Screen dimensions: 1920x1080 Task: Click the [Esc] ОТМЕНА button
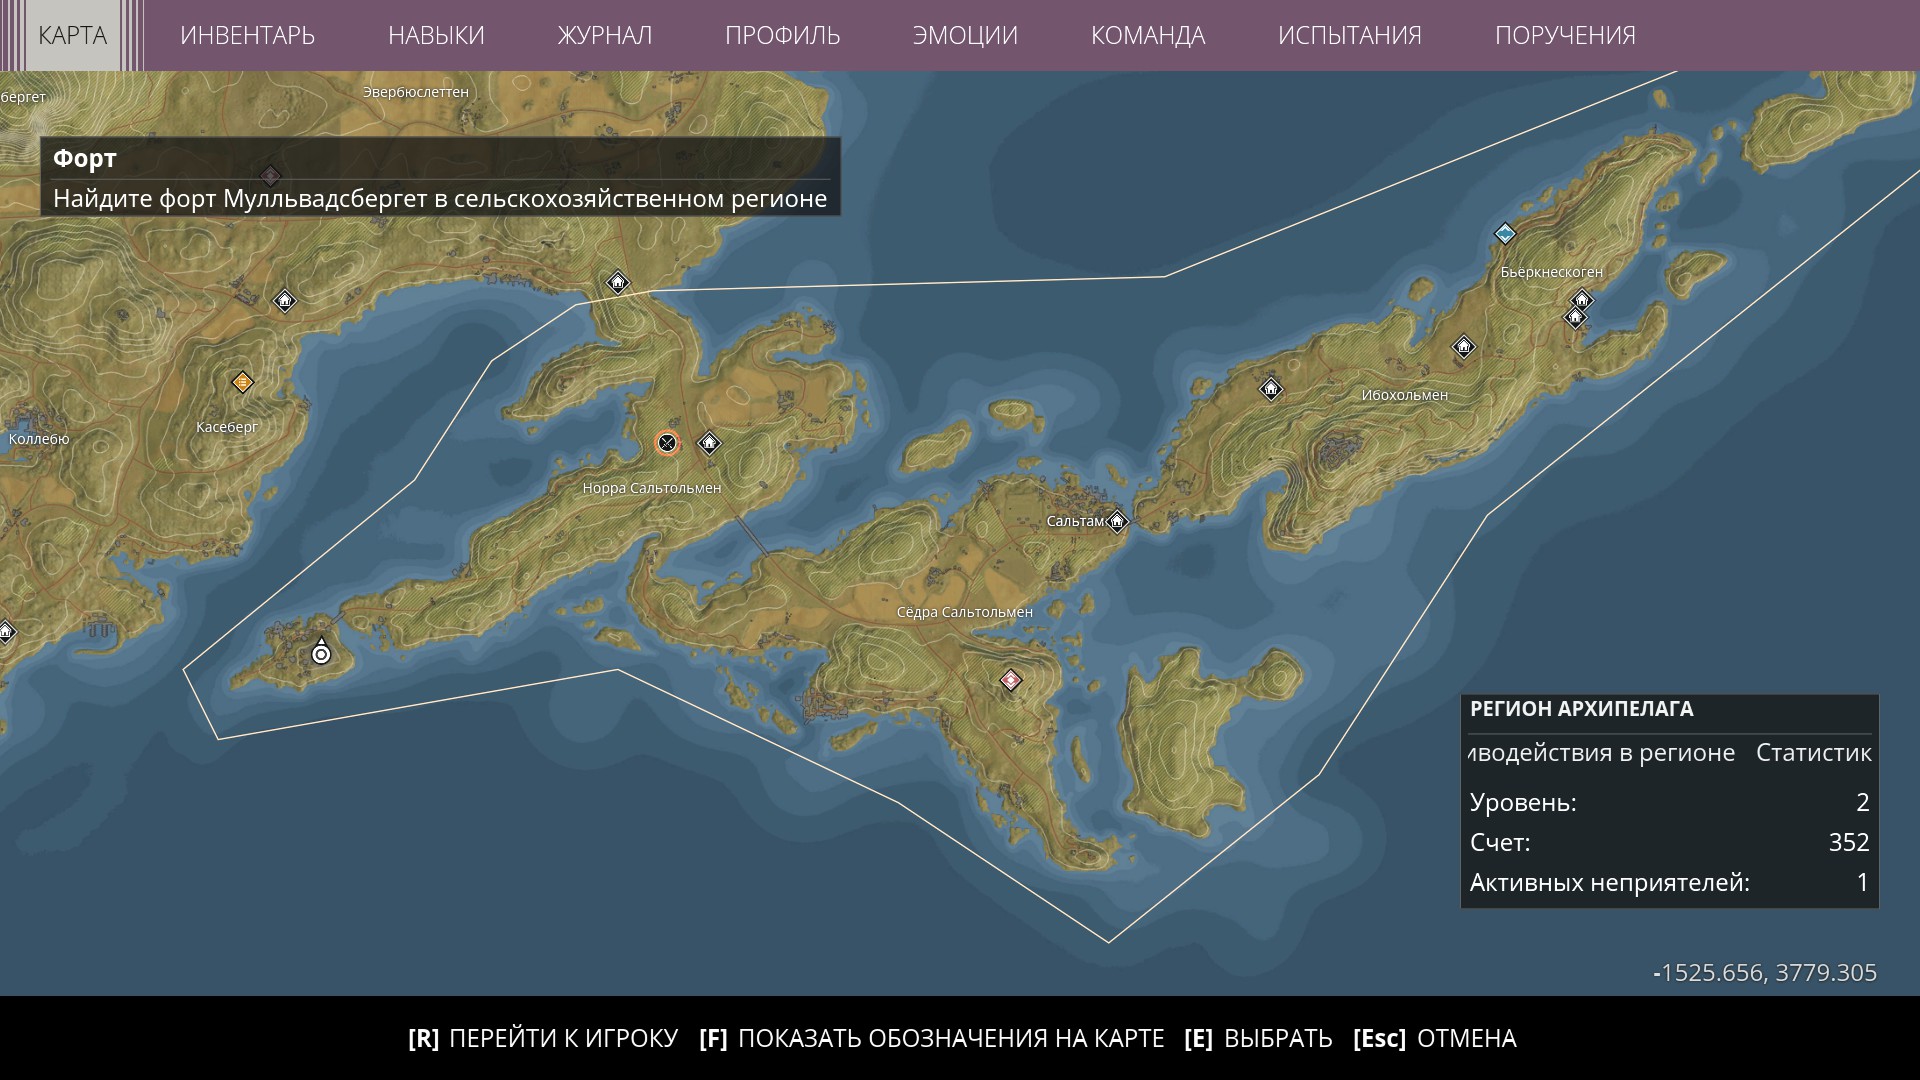(x=1435, y=1038)
